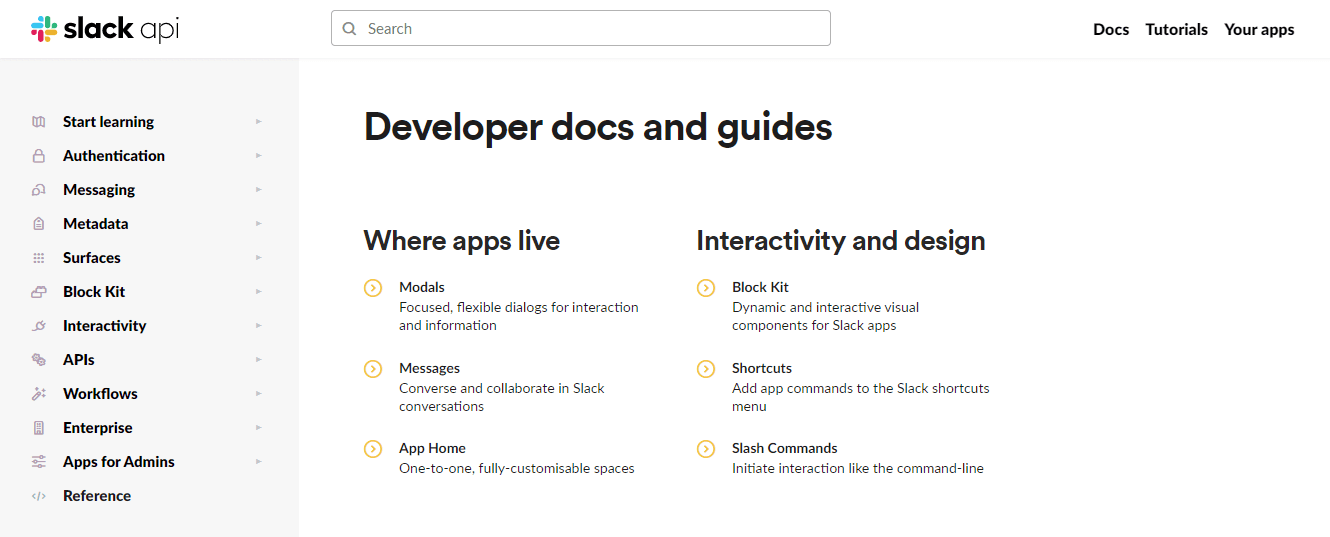This screenshot has height=537, width=1330.
Task: Expand APIs section arrow
Action: coord(259,360)
